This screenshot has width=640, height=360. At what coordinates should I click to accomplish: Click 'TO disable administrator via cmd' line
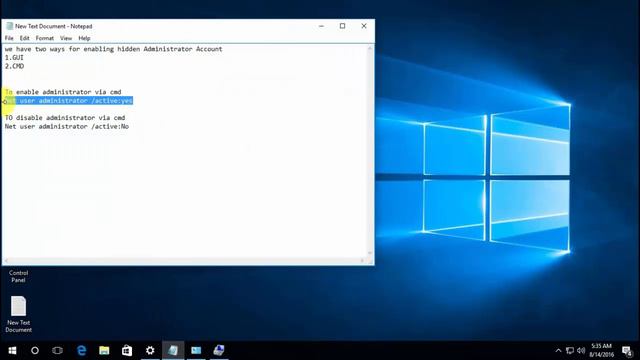point(65,118)
